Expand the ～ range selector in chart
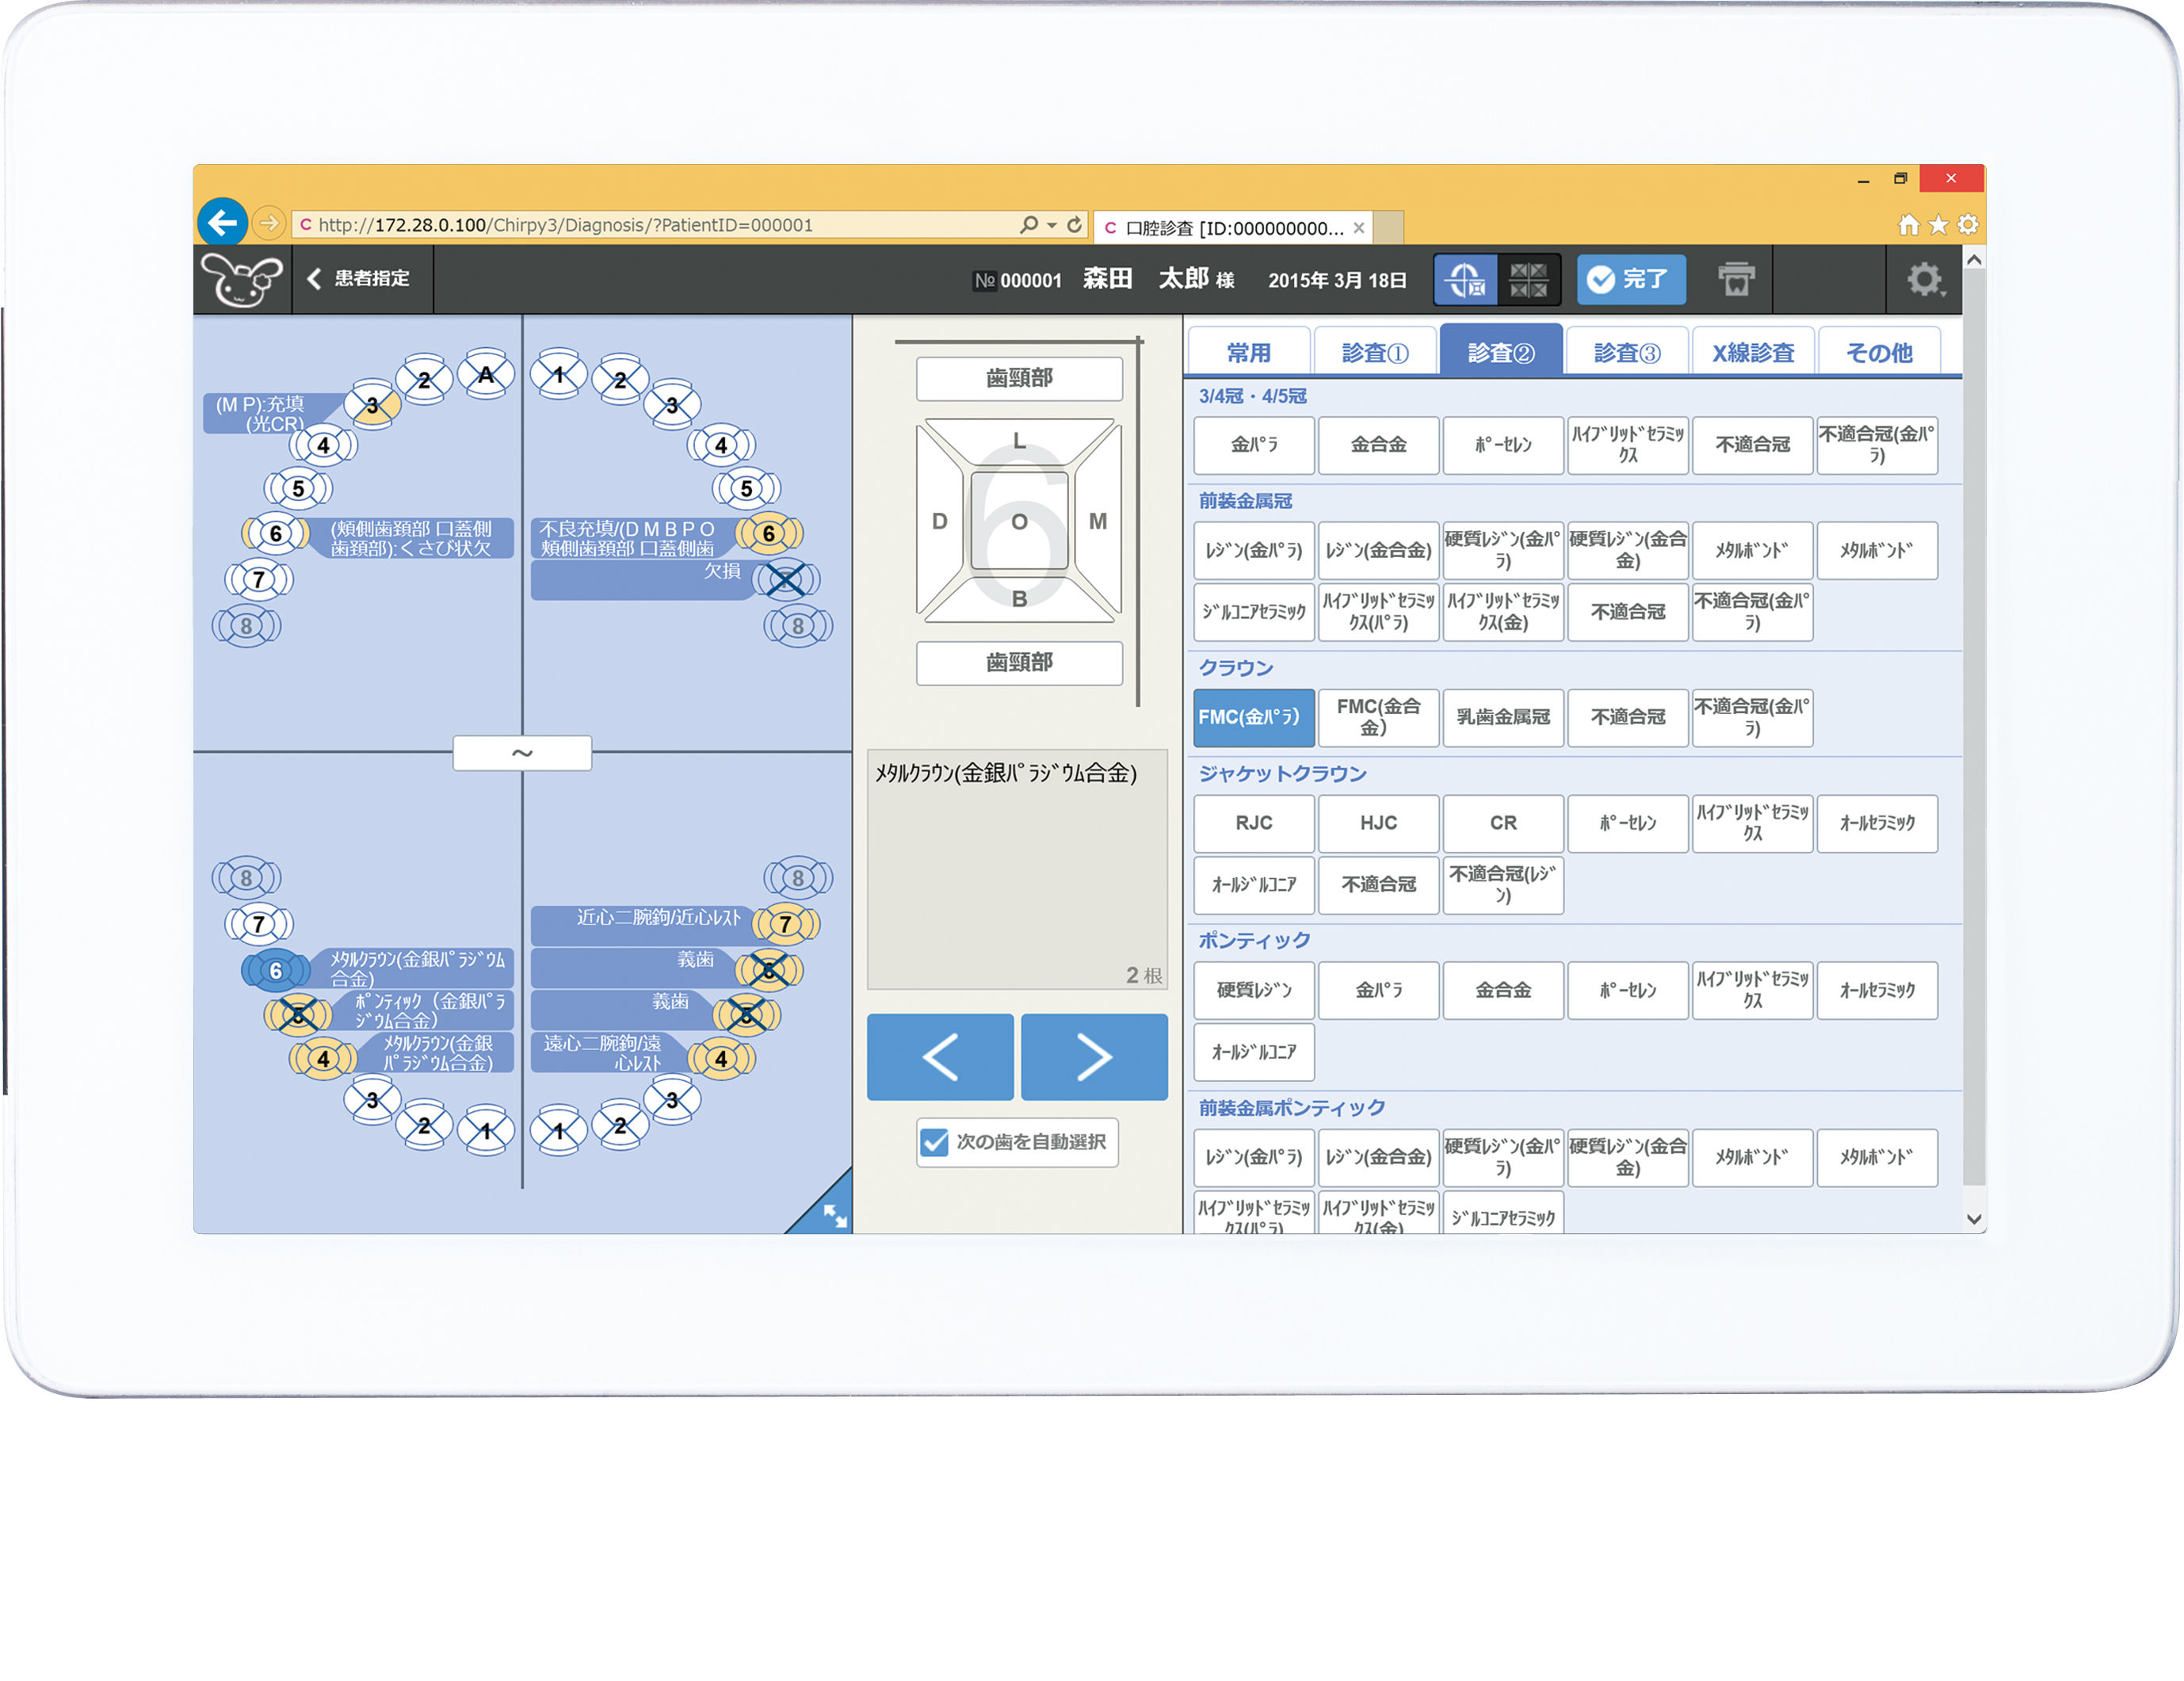2184x1681 pixels. click(521, 753)
